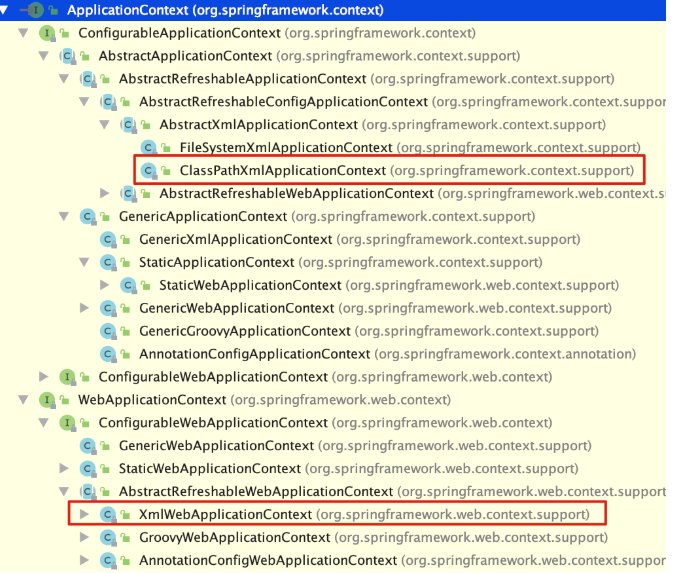Click the AbstractRefreshableApplicationContext class icon
Viewport: 696px width, 573px height.
click(x=88, y=79)
